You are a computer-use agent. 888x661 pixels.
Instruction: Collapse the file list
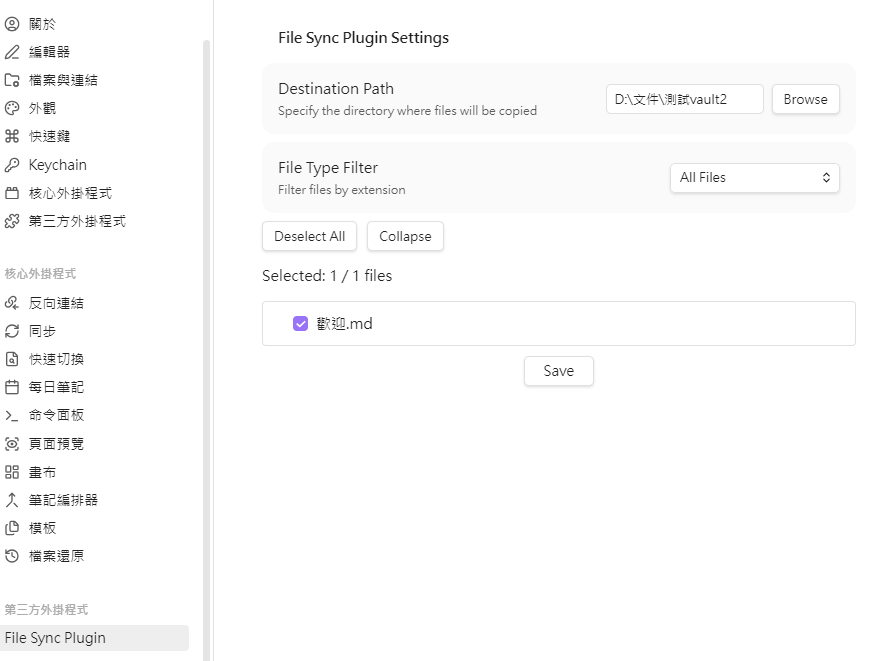point(405,237)
